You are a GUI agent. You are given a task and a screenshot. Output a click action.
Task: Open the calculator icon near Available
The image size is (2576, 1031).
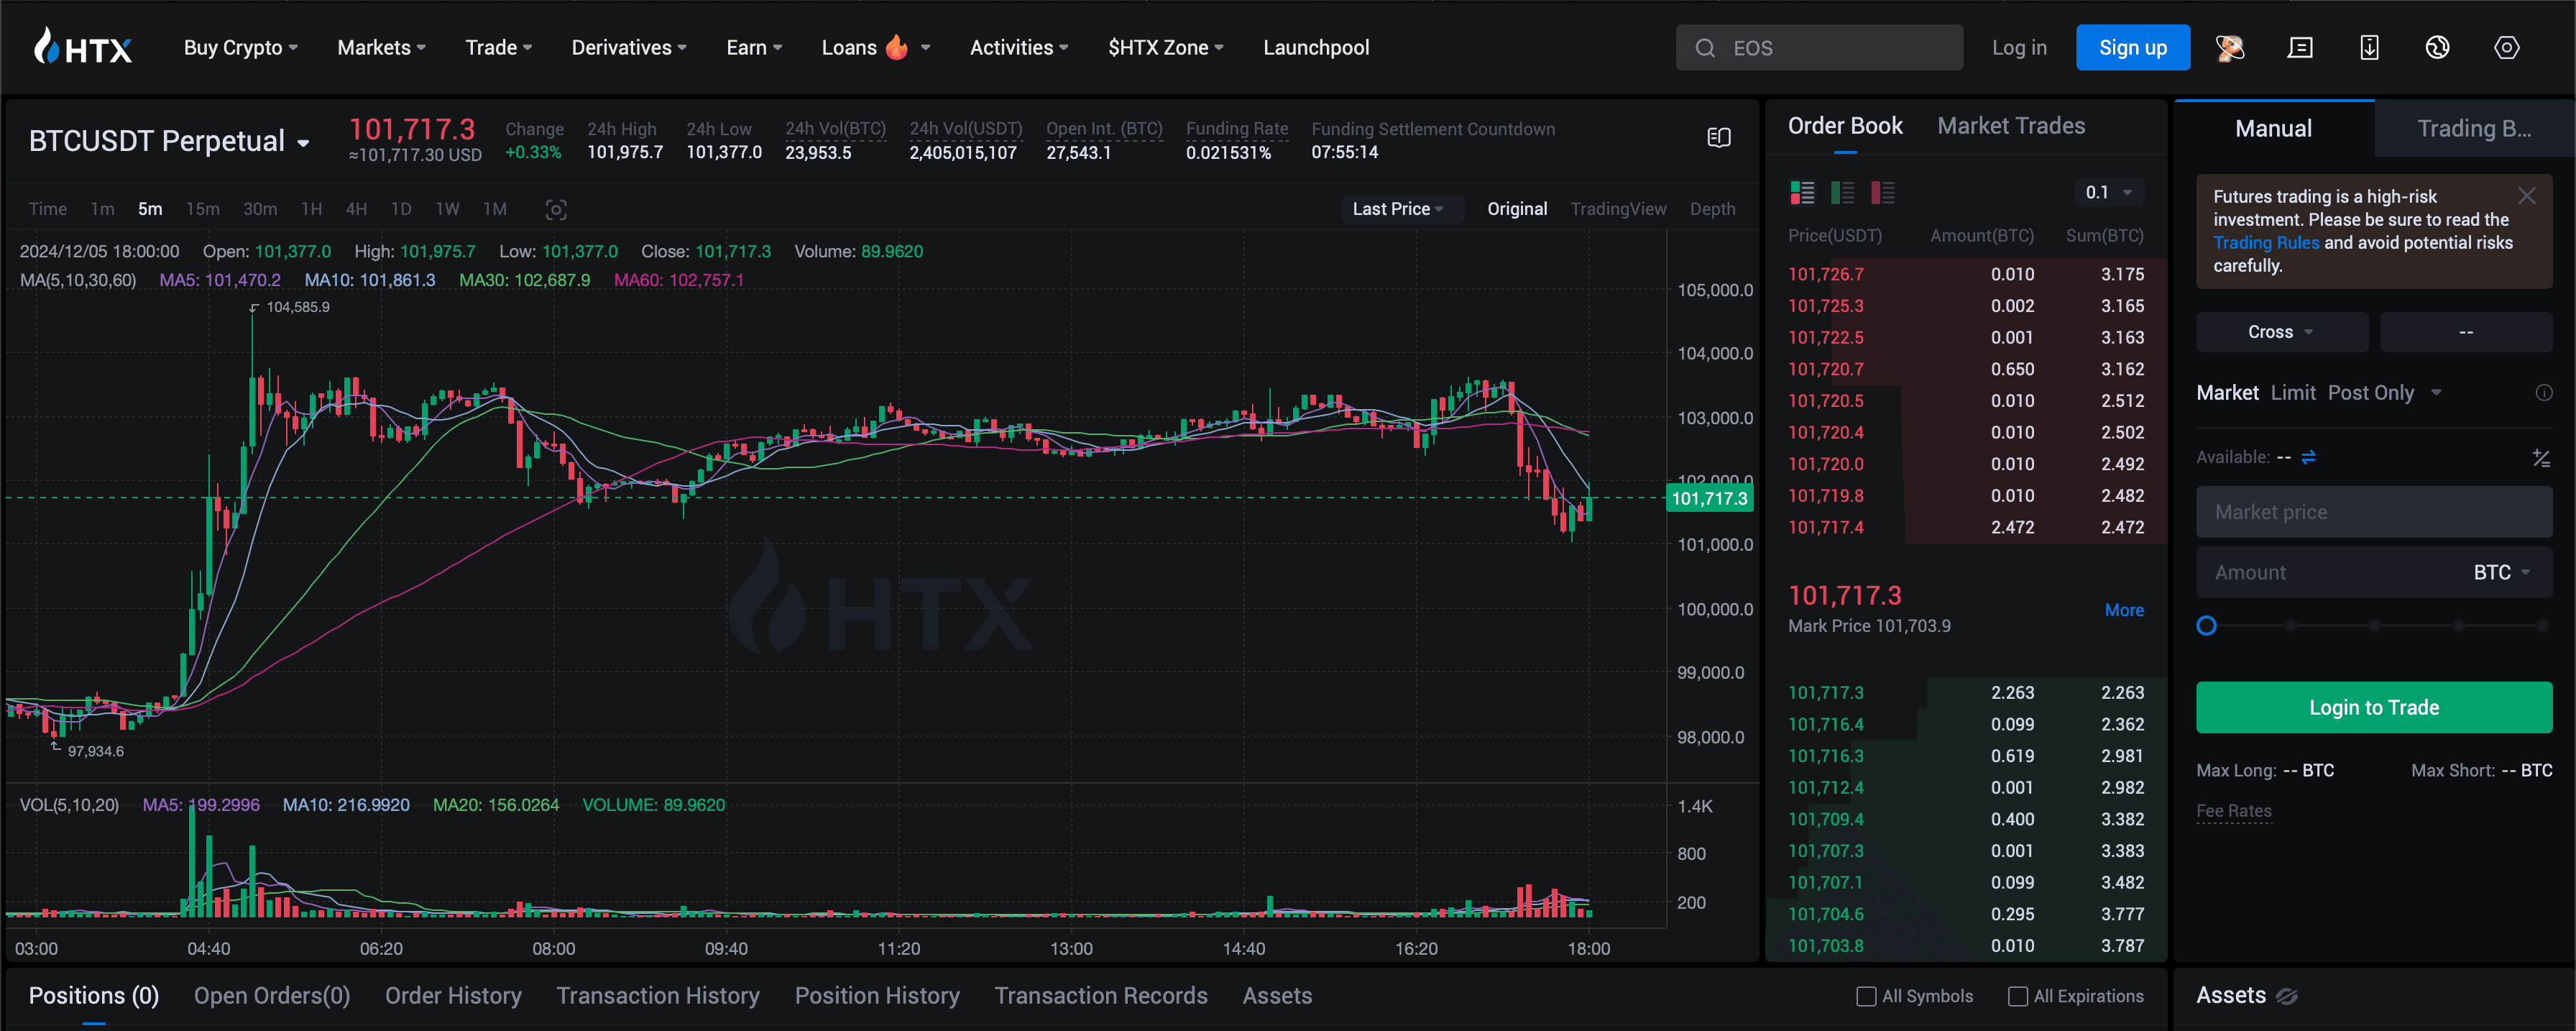point(2540,457)
